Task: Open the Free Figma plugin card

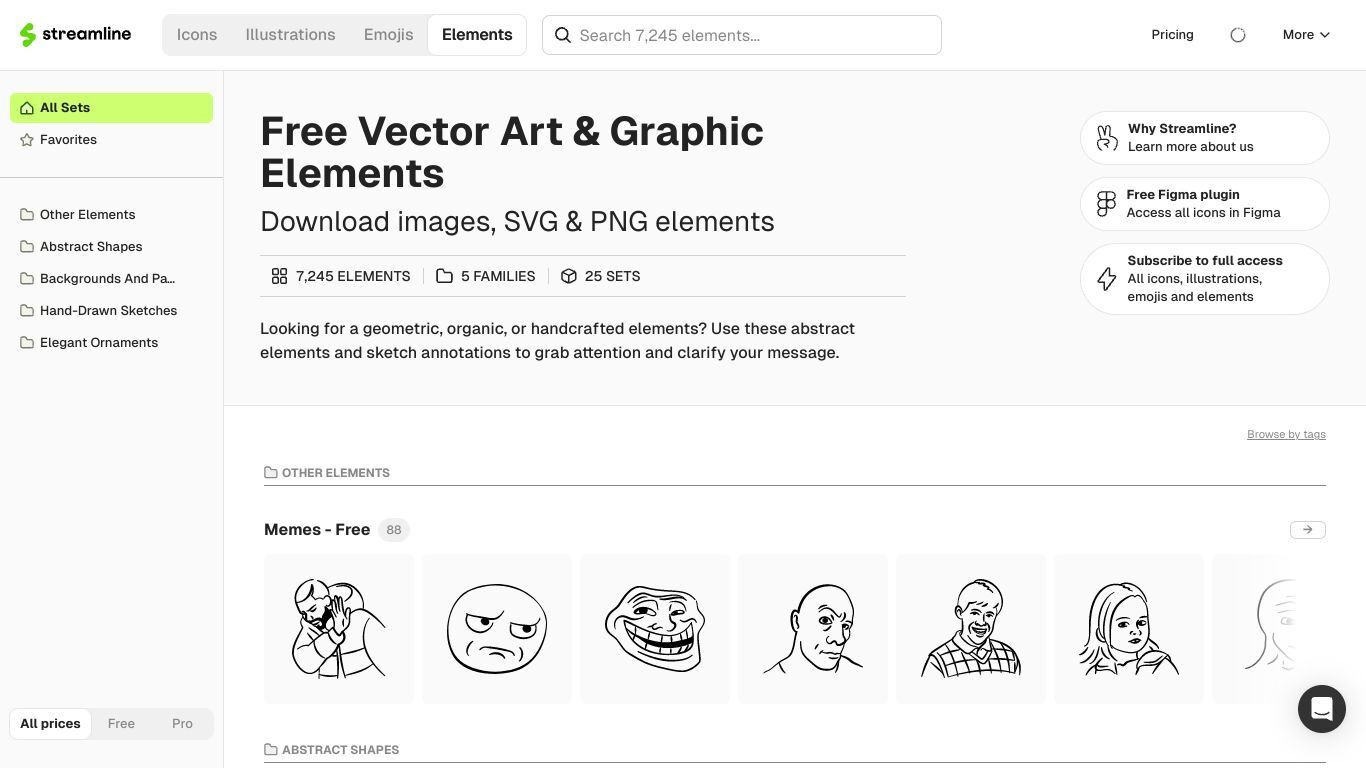Action: [1204, 204]
